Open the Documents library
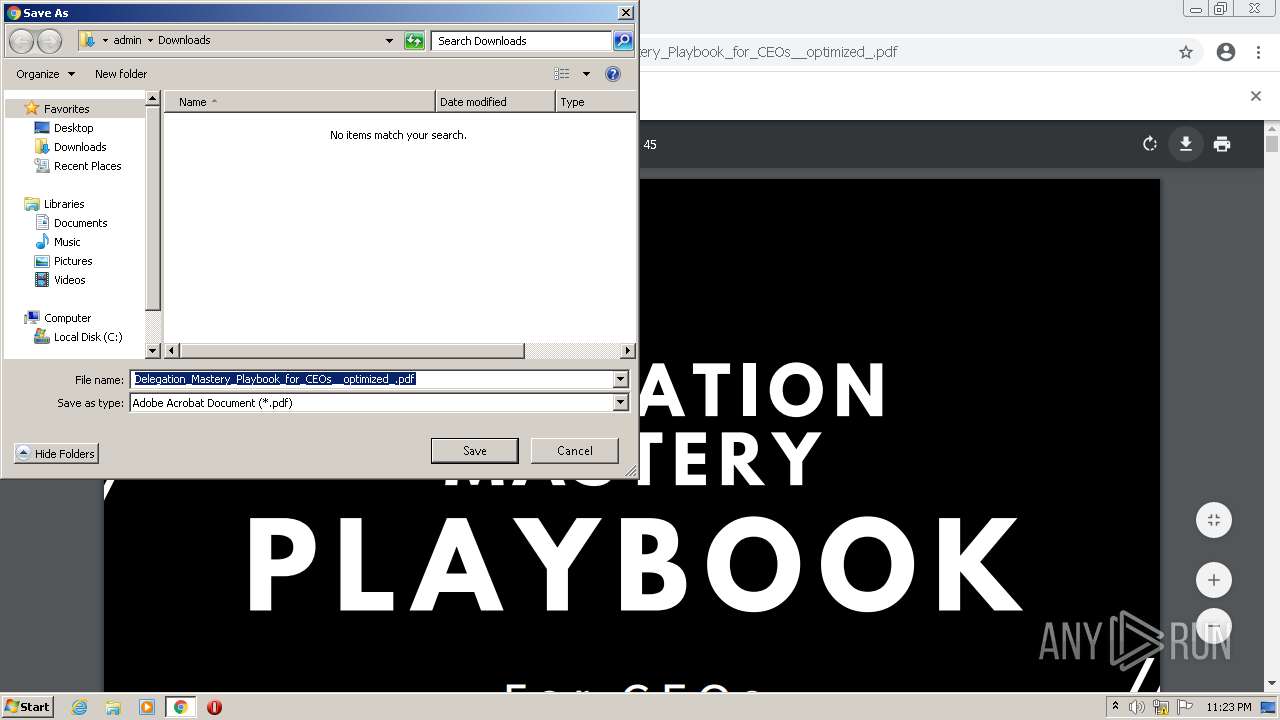The width and height of the screenshot is (1280, 720). 80,223
